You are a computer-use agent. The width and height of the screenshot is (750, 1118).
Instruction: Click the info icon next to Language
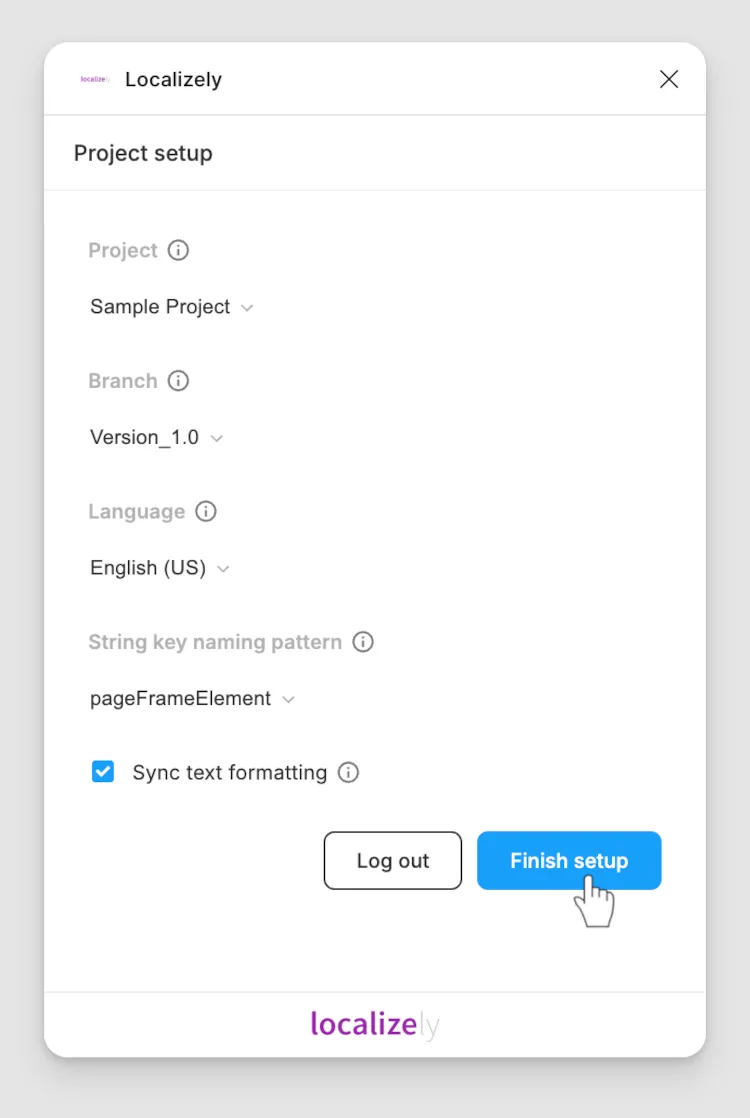[206, 511]
